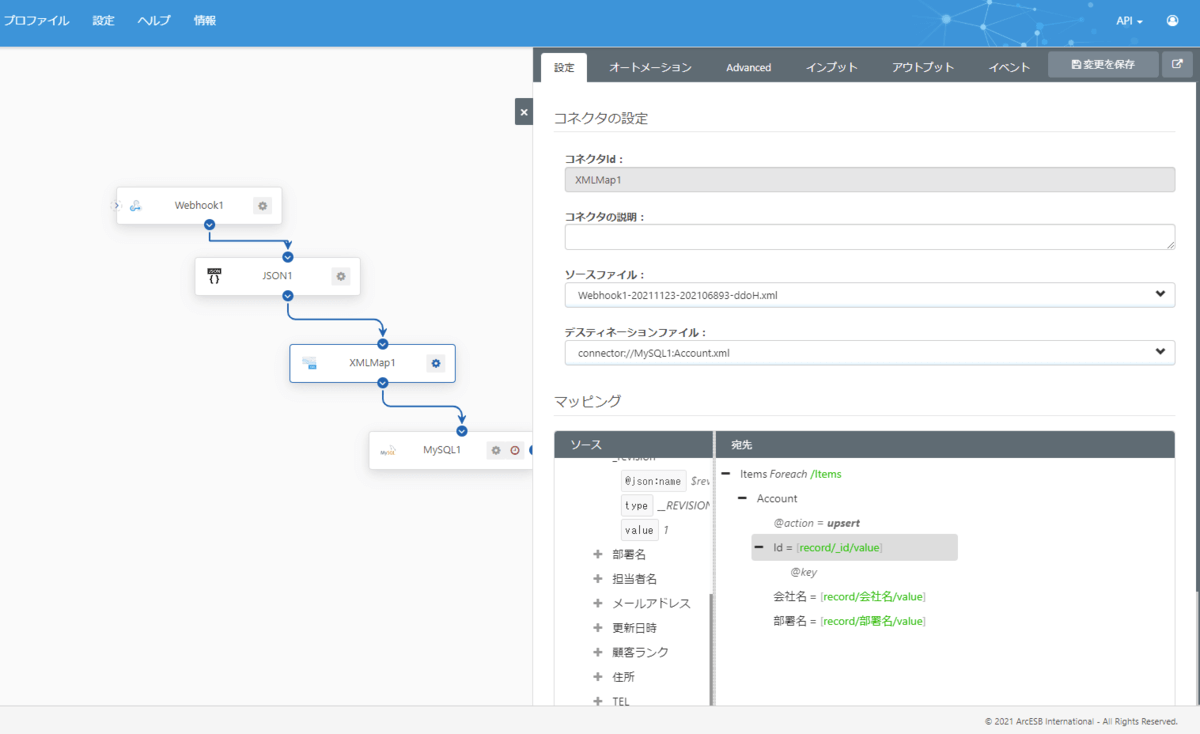
Task: Click the 変更を保存 button
Action: click(1103, 64)
